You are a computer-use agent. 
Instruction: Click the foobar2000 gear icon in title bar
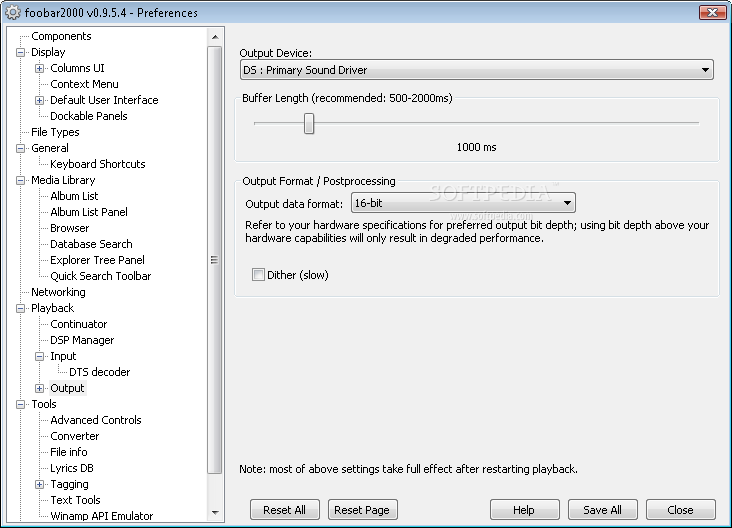click(13, 12)
